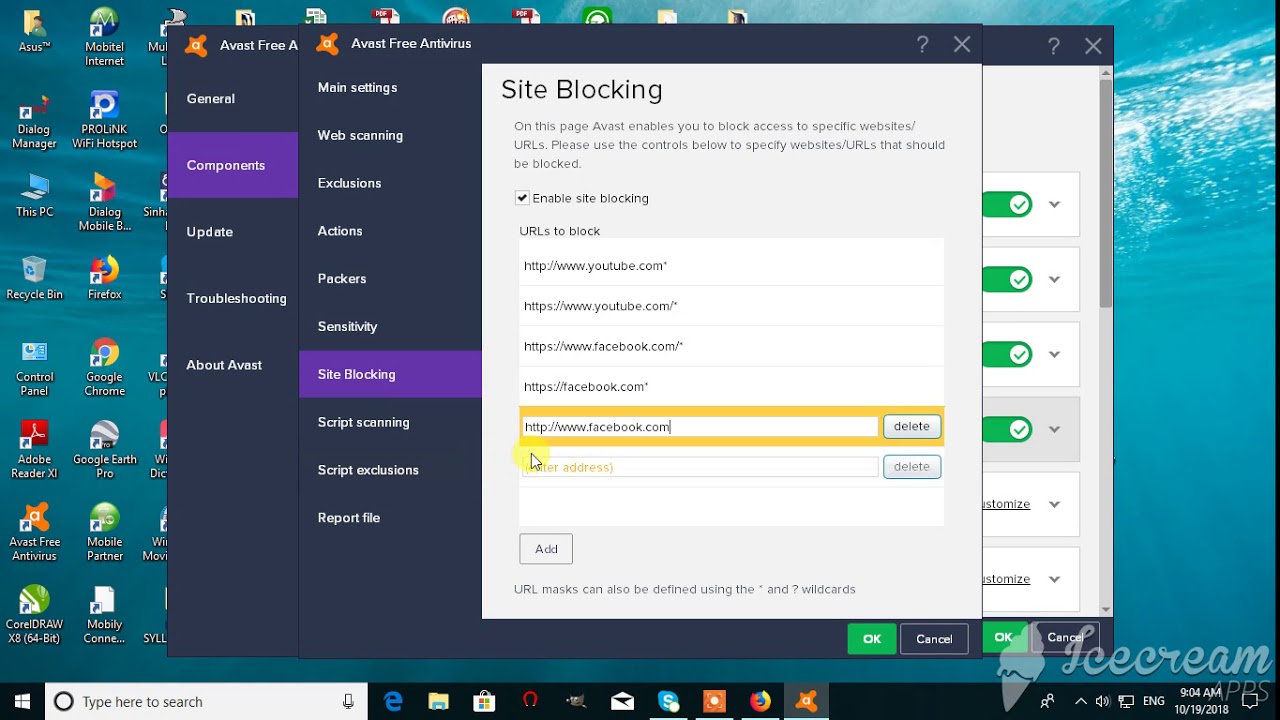Click OK in the rear Avast window
The height and width of the screenshot is (720, 1280).
pos(1003,637)
